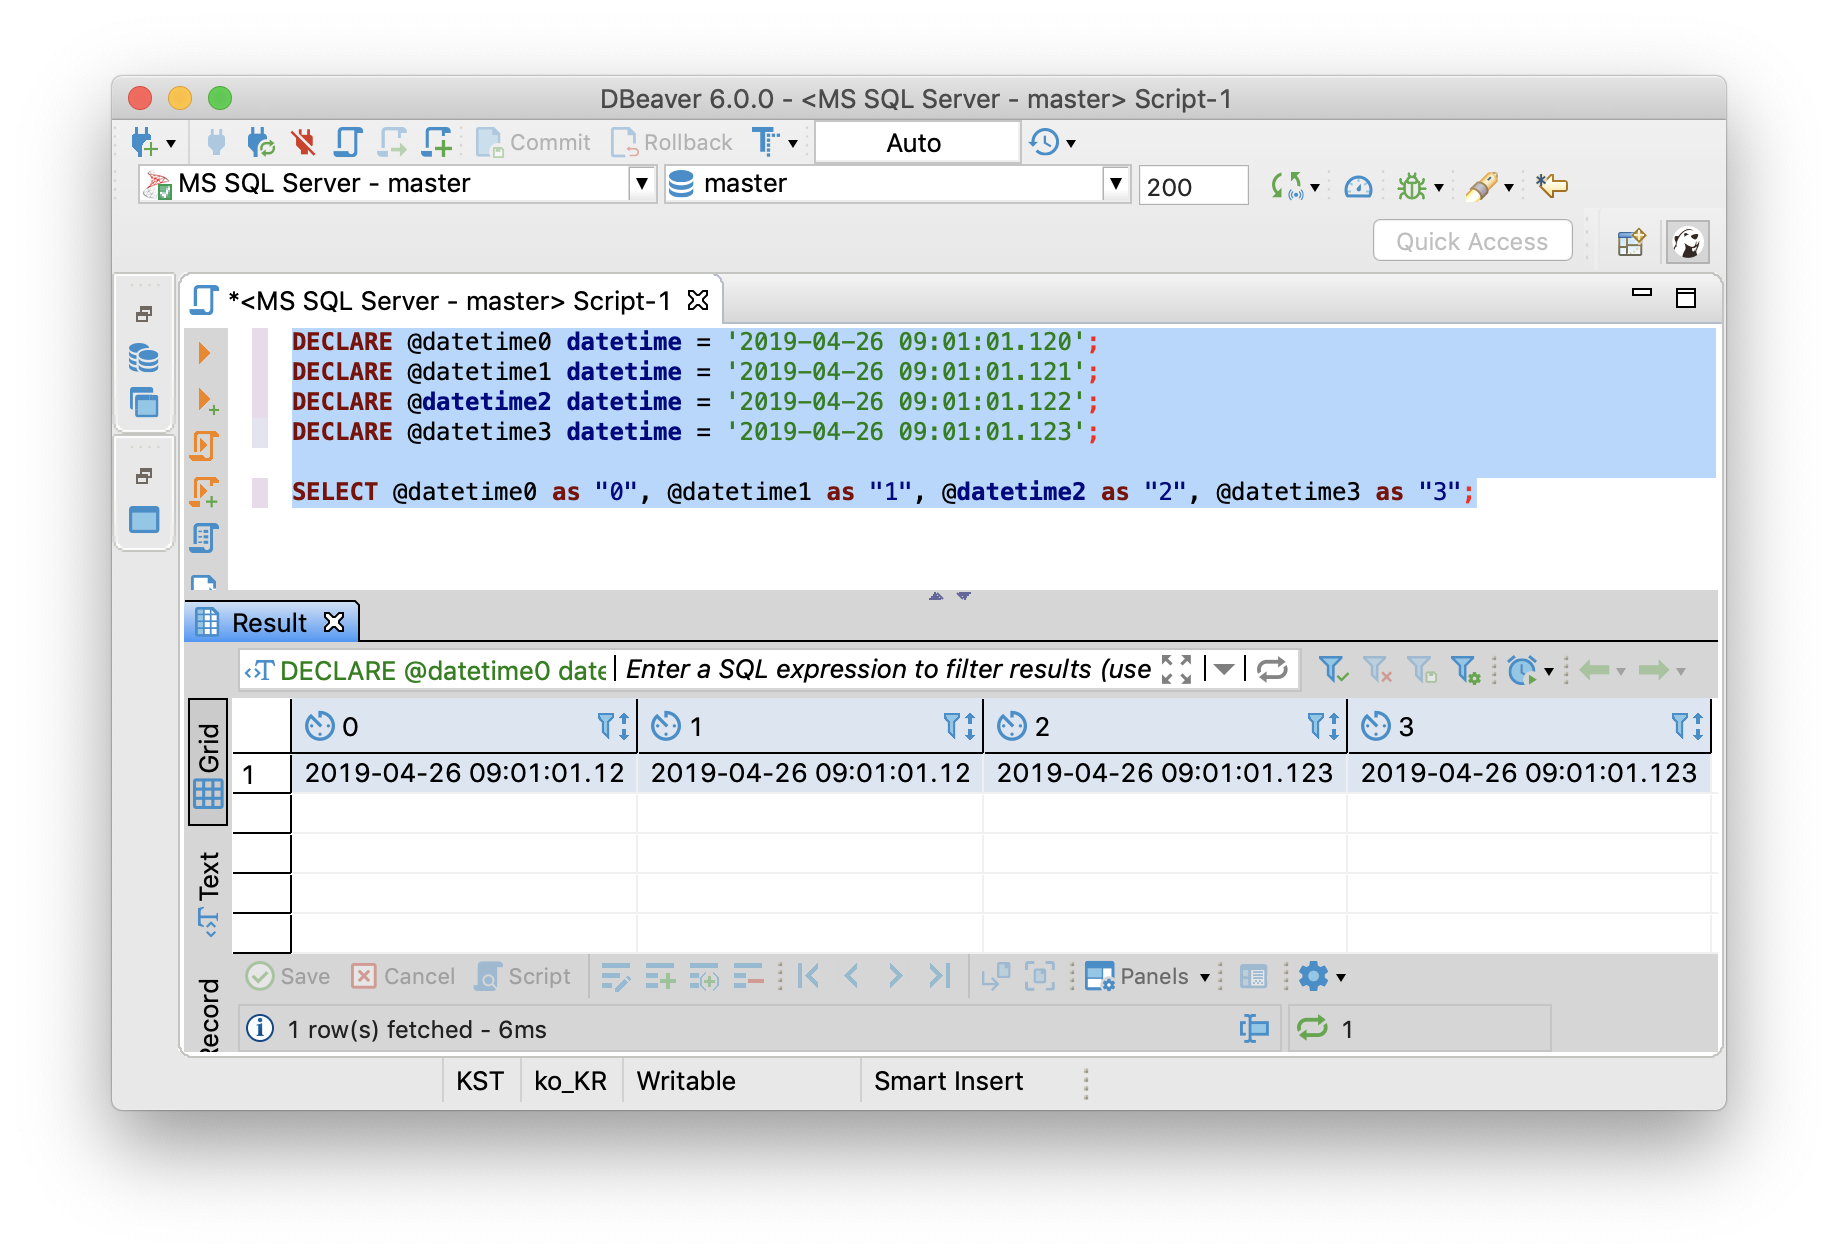
Task: Open the master database combo box
Action: (897, 184)
